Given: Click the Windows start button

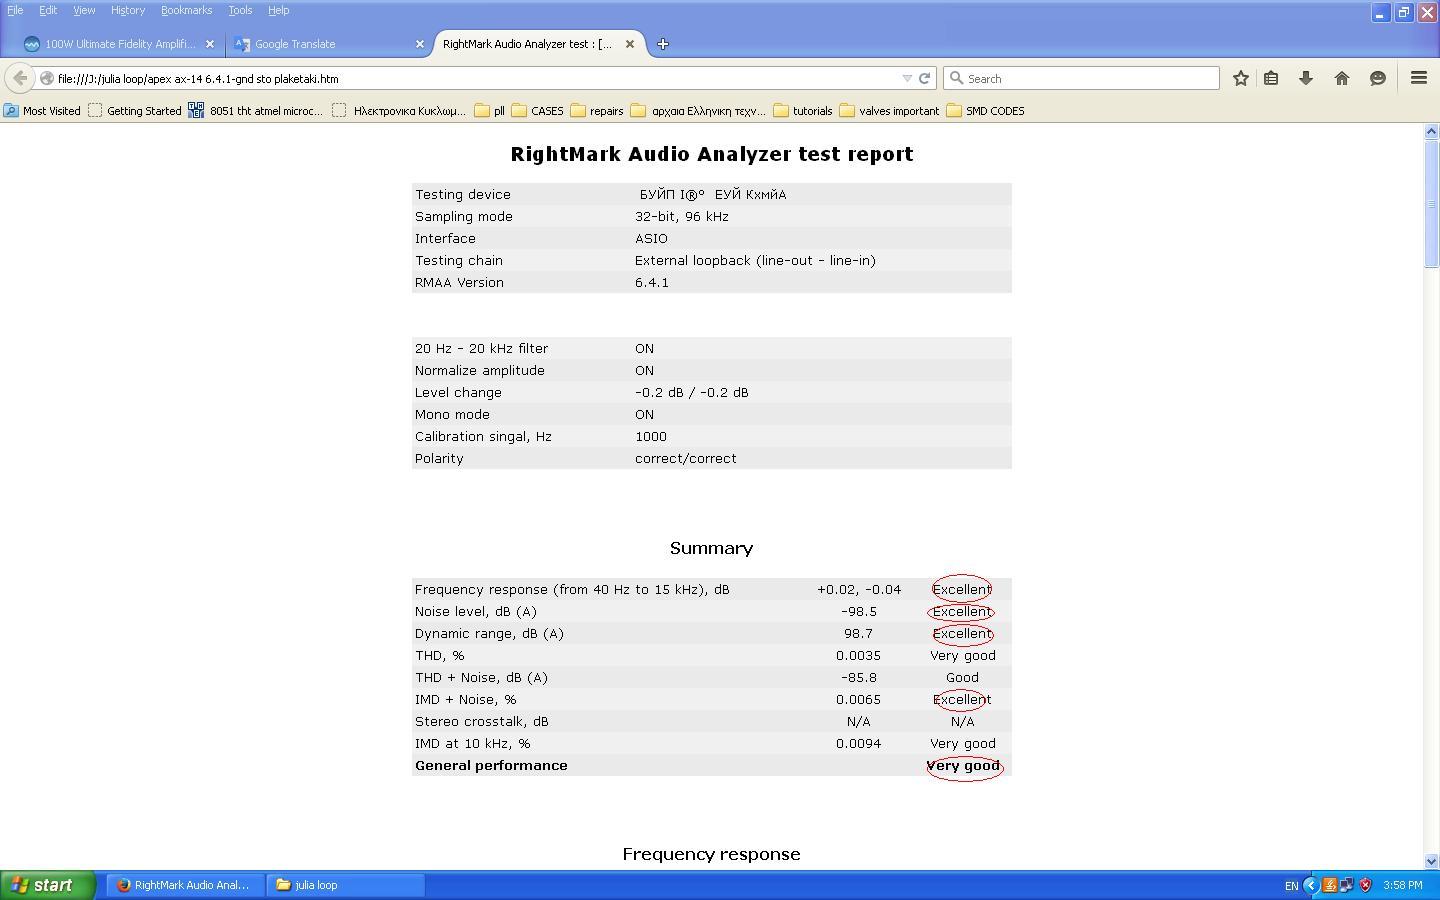Looking at the screenshot, I should pyautogui.click(x=47, y=885).
